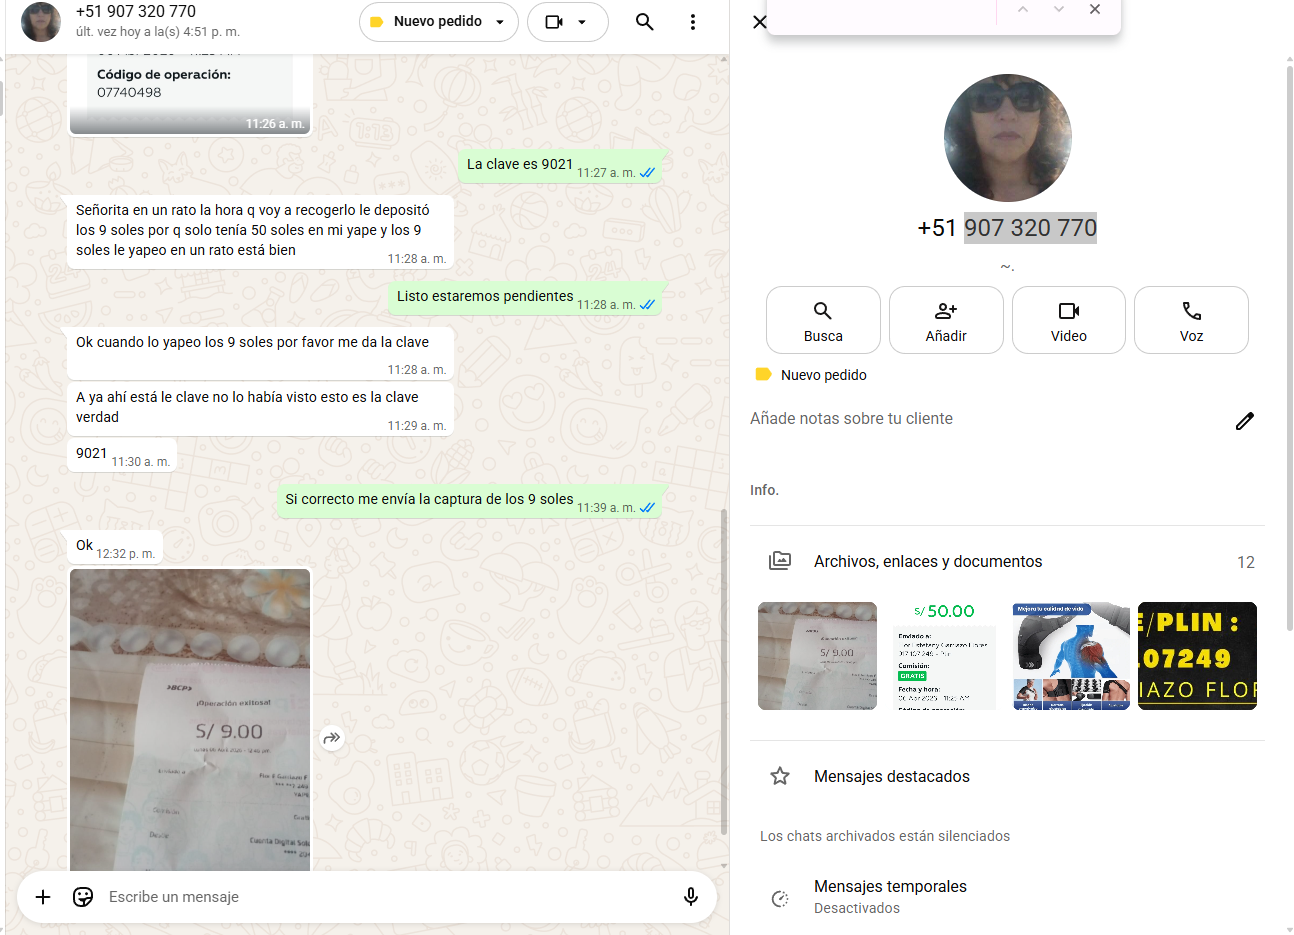Open the S/ 50.00 receipt thumbnail
The image size is (1294, 935).
coord(944,656)
